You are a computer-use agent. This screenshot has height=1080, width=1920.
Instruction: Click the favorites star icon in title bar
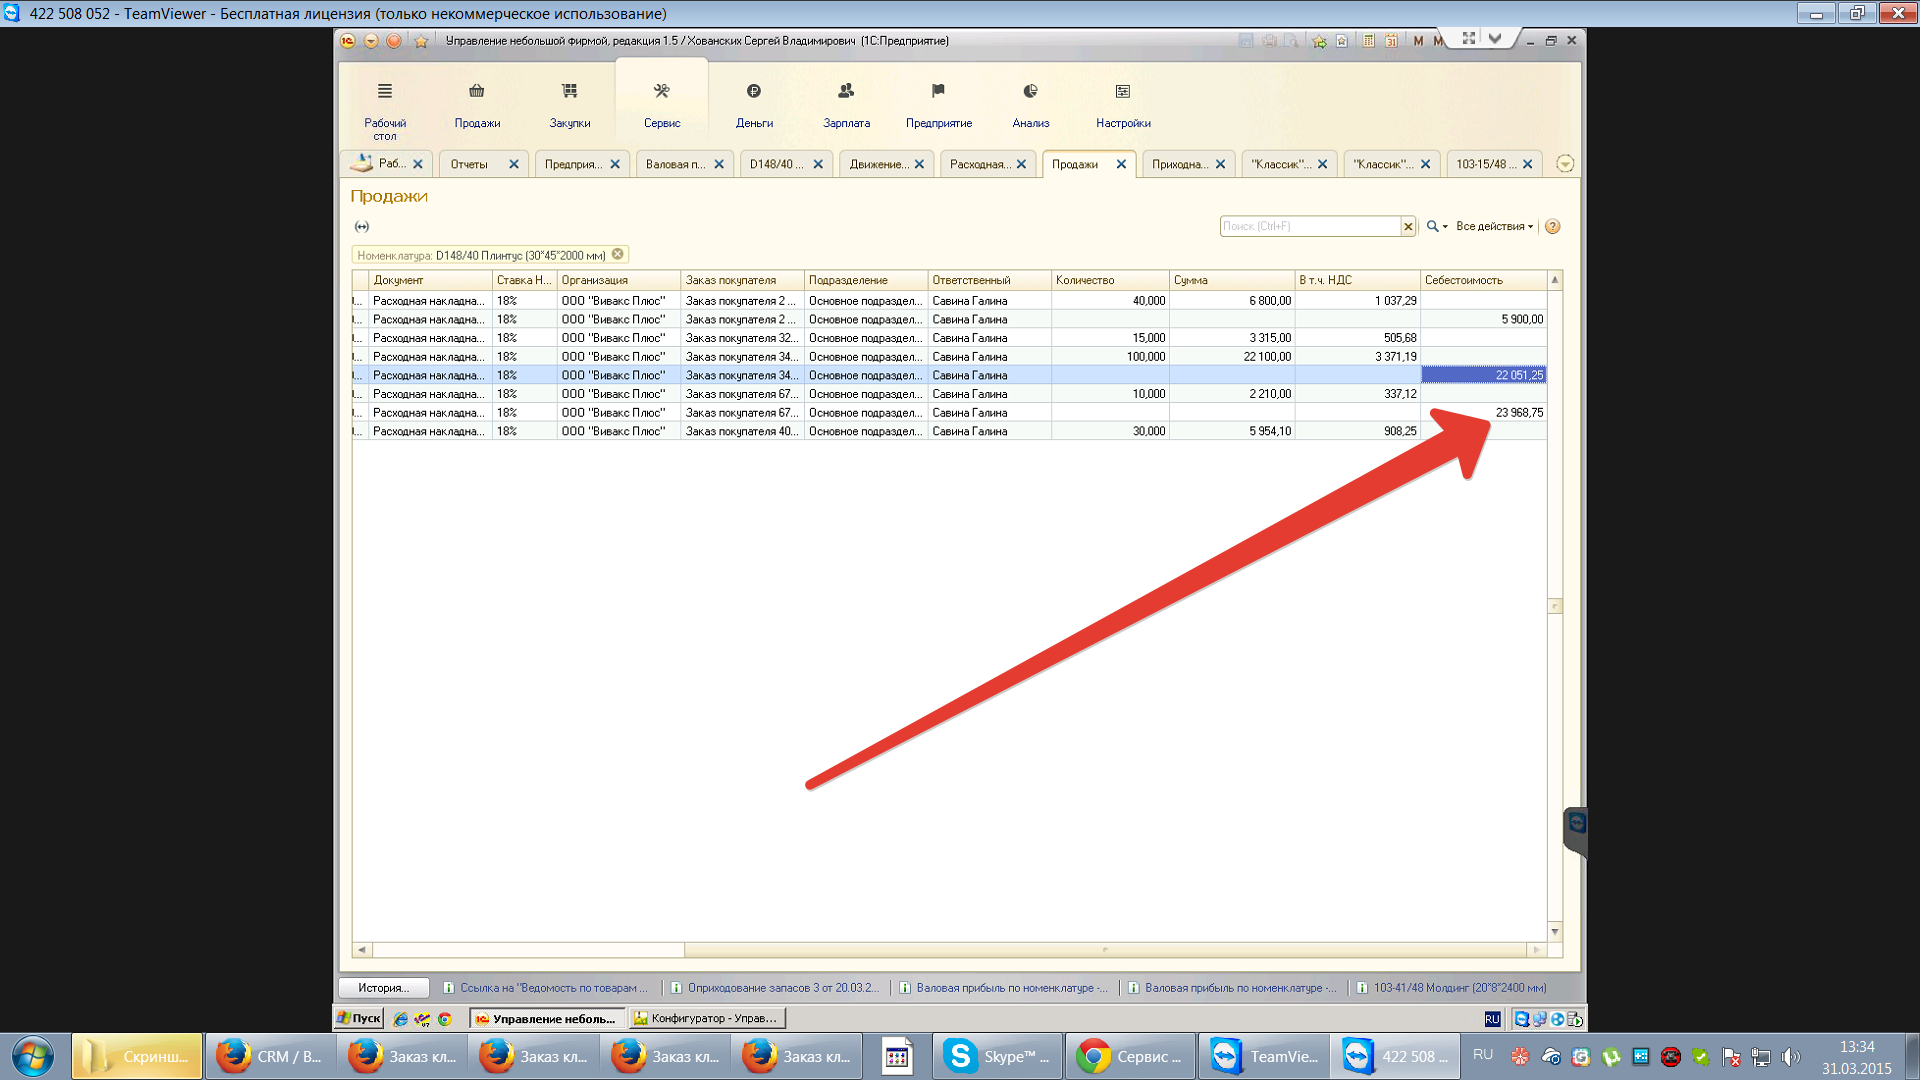(421, 41)
